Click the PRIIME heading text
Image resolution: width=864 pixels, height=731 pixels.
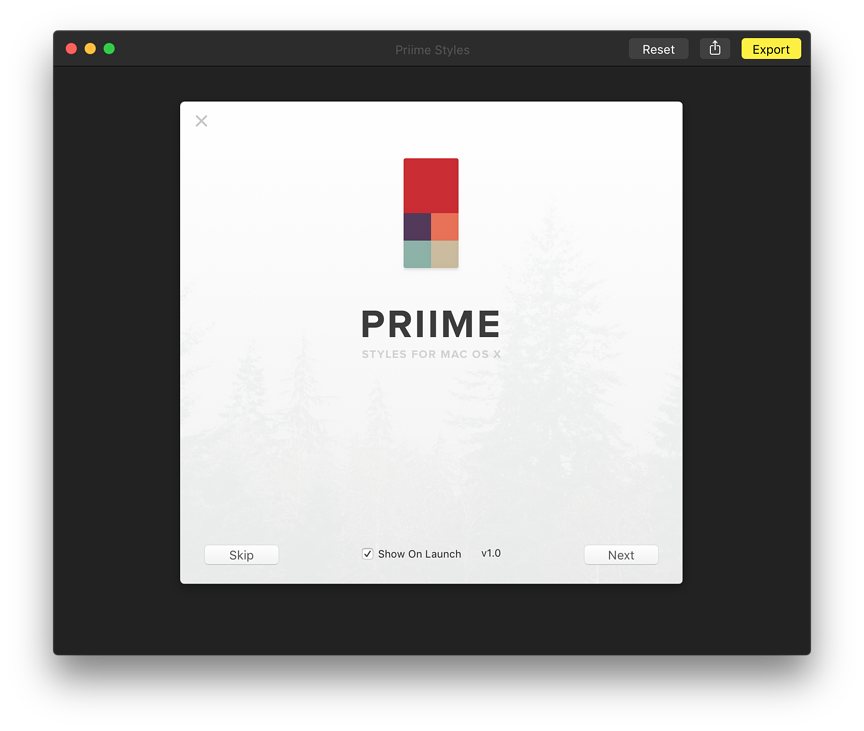(x=431, y=324)
